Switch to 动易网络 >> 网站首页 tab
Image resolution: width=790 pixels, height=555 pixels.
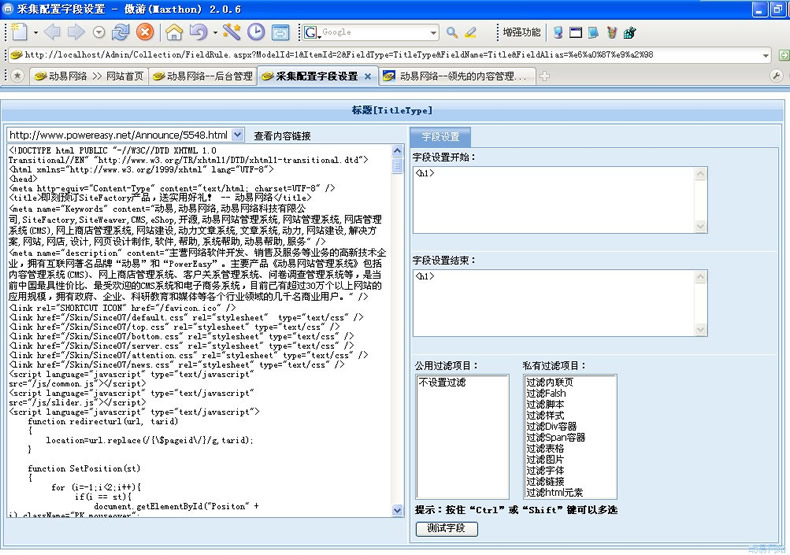coord(89,76)
